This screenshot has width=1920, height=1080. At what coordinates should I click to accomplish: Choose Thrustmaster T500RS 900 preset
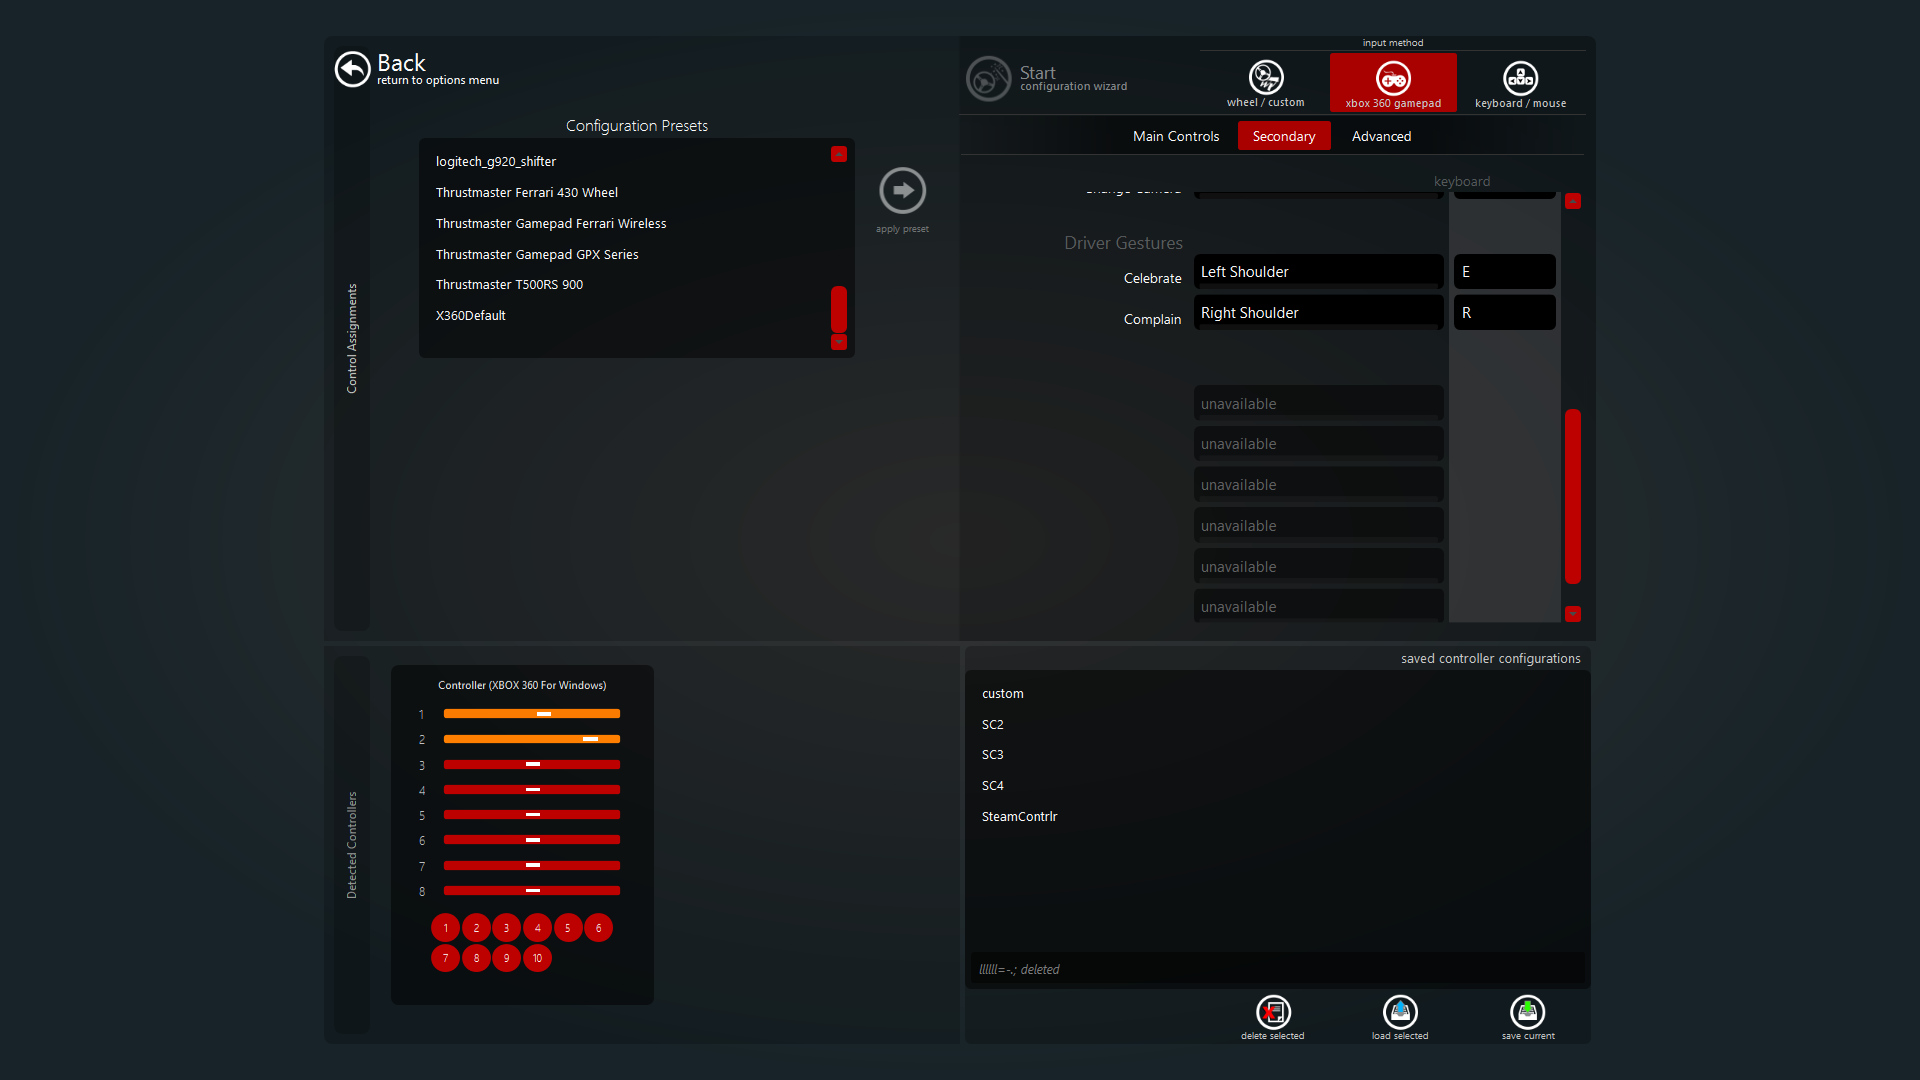point(509,284)
